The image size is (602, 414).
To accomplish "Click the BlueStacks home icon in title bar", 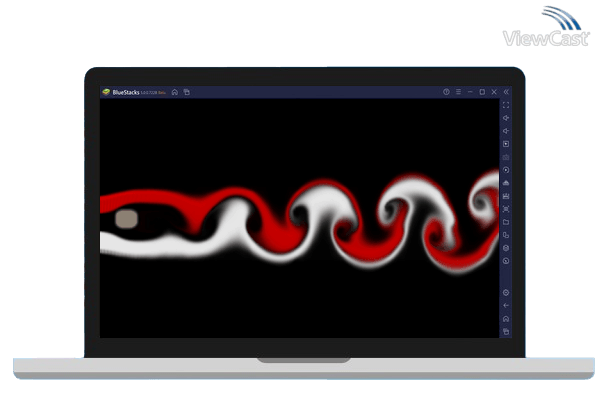I will point(175,92).
